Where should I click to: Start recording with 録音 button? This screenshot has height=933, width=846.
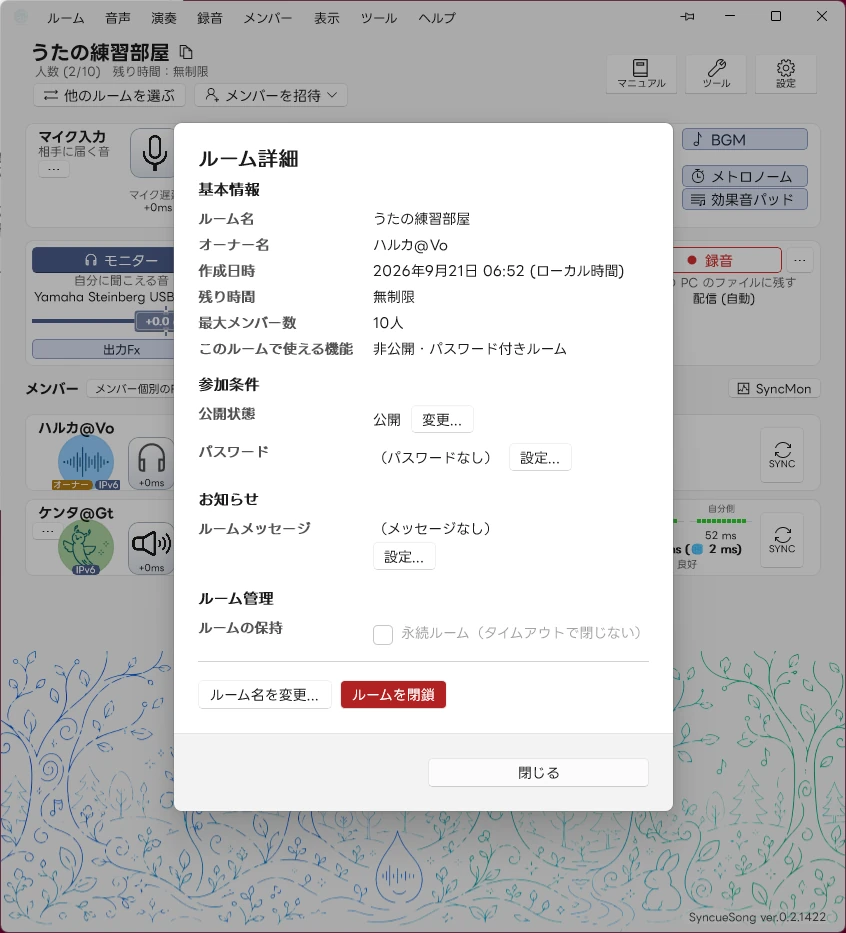pos(727,260)
